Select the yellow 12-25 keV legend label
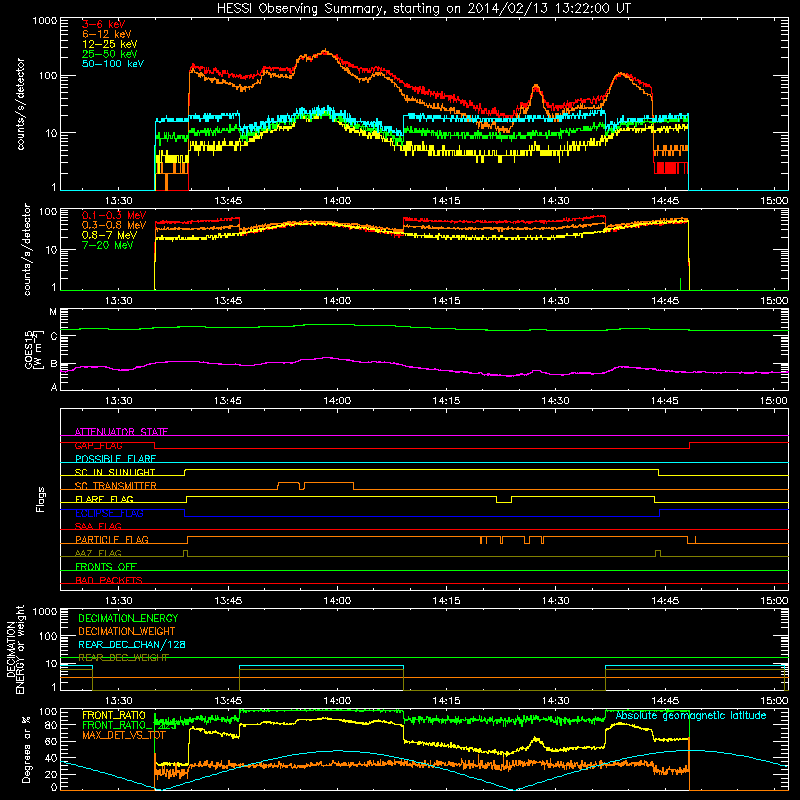The image size is (800, 800). (x=110, y=44)
